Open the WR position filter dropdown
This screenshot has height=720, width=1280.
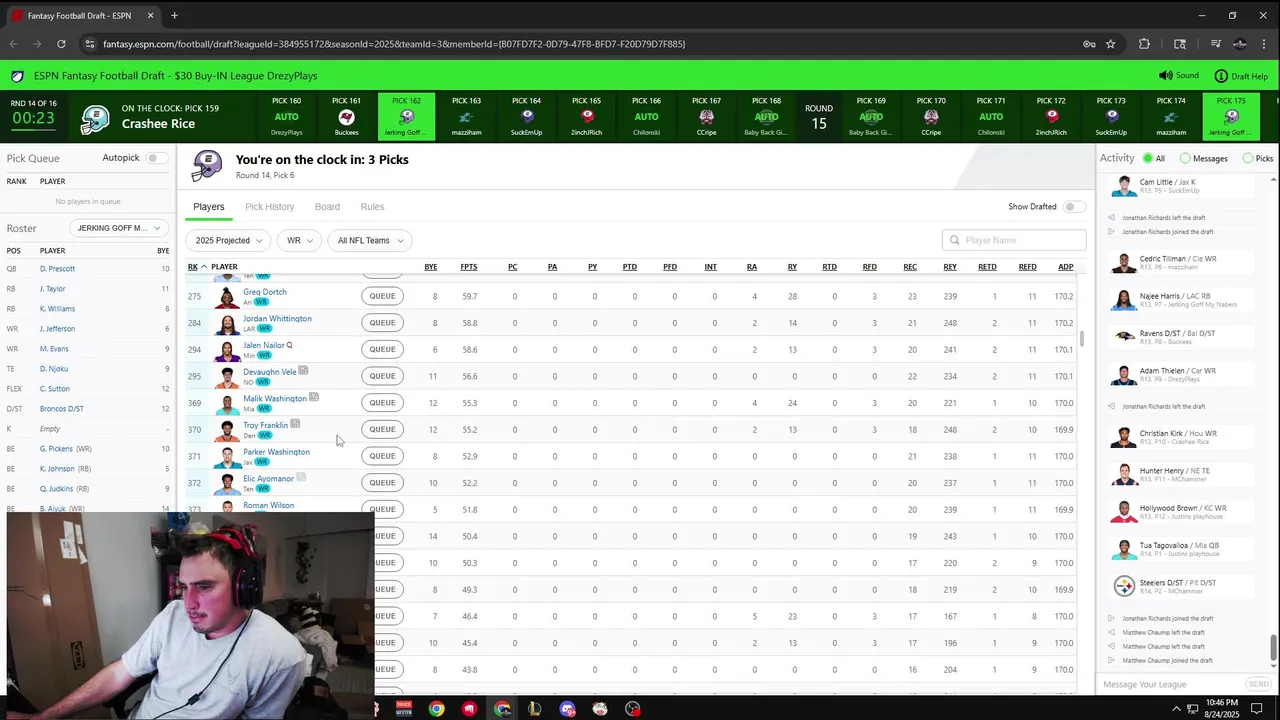pos(299,240)
